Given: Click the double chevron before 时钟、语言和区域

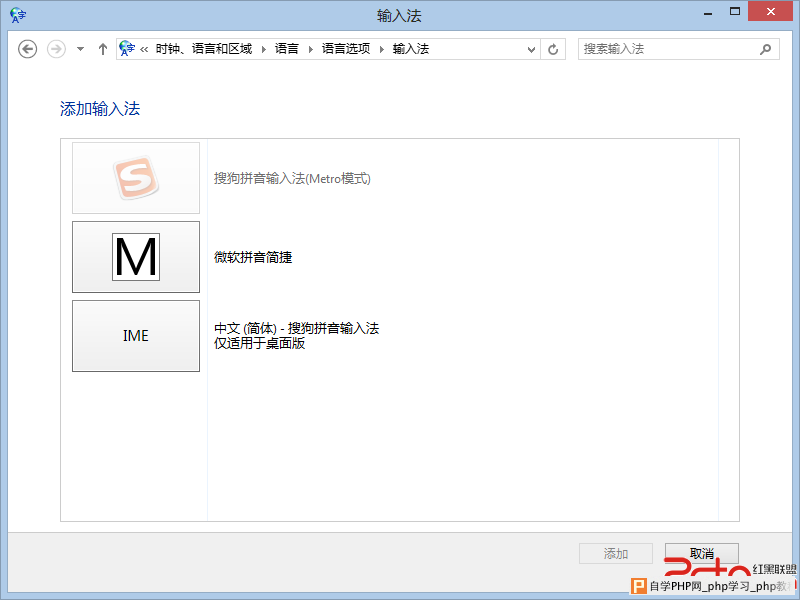Looking at the screenshot, I should [x=144, y=49].
